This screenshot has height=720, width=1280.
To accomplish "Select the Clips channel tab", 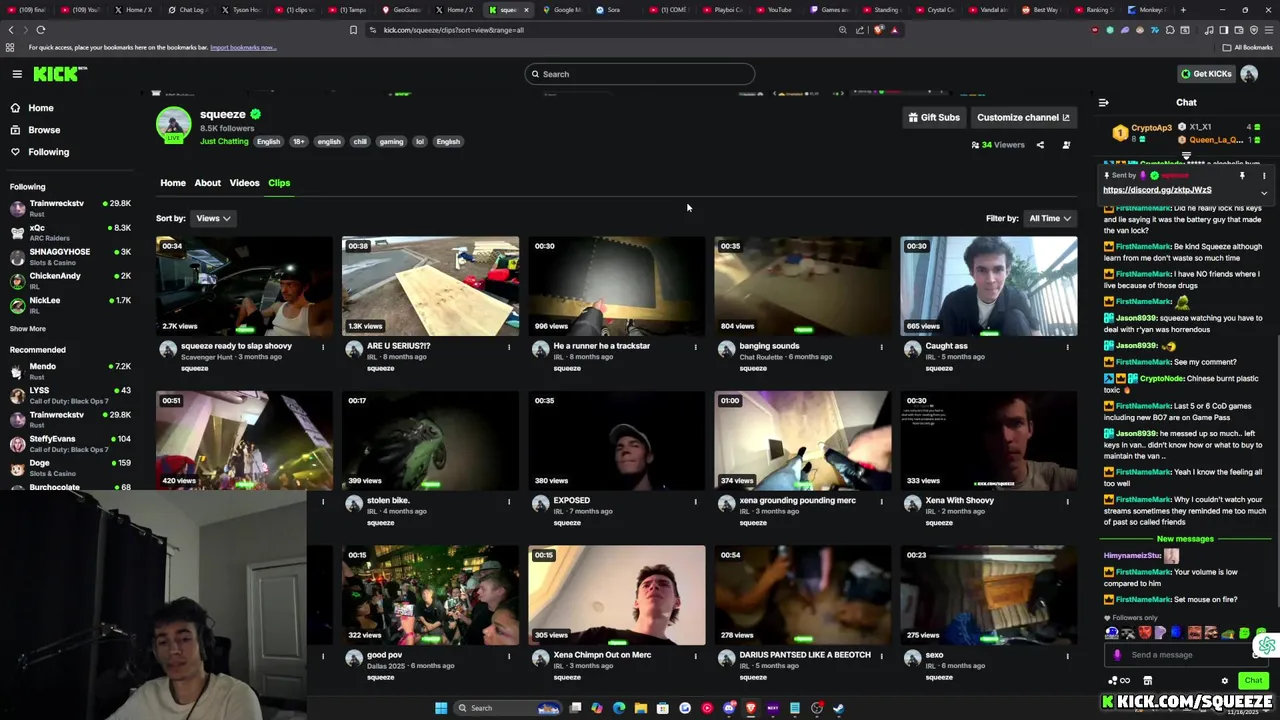I will point(279,183).
